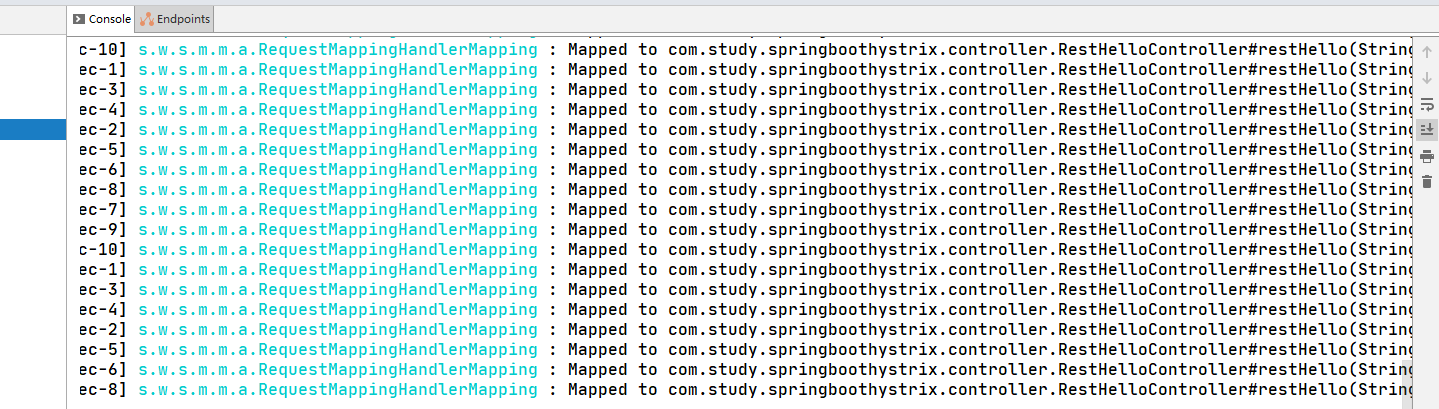Toggle Scroll to End of console
Image resolution: width=1439 pixels, height=409 pixels.
(x=1426, y=129)
